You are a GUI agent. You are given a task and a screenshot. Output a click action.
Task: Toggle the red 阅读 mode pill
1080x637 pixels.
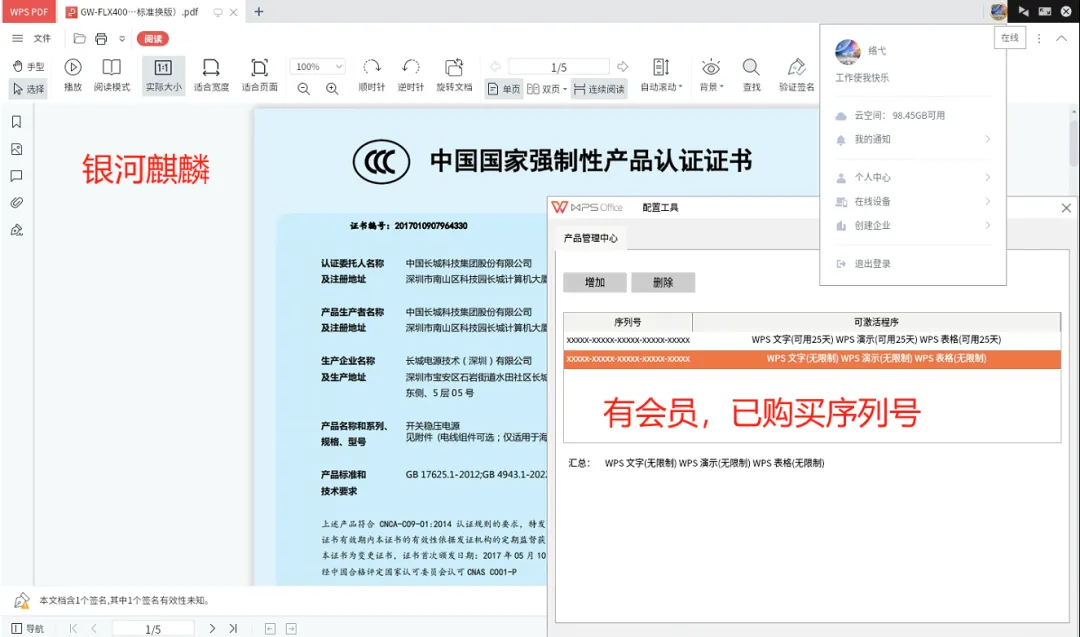click(x=153, y=39)
